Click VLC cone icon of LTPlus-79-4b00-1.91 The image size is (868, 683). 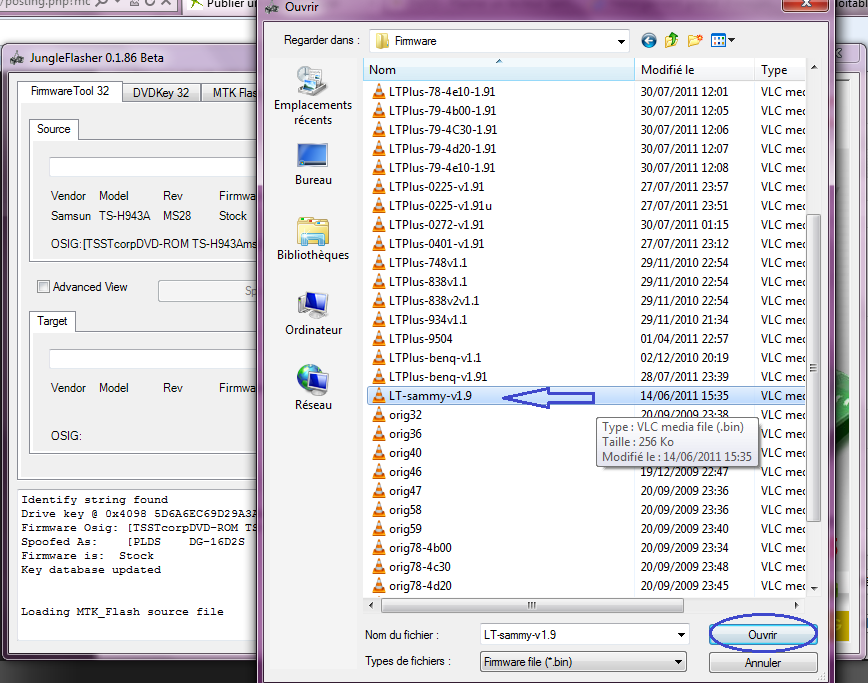coord(379,111)
